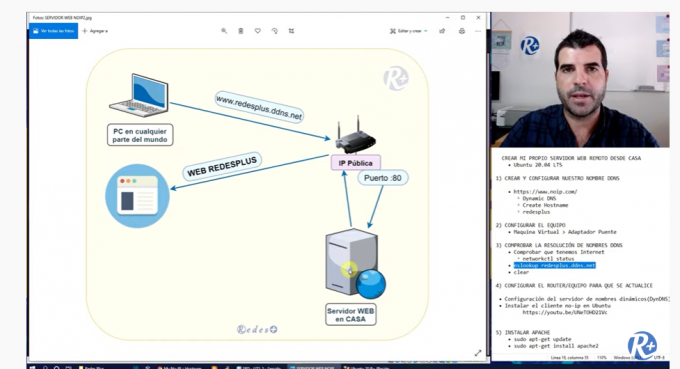
Task: Click heading '5) INSTALAR APACHE'
Action: click(523, 333)
